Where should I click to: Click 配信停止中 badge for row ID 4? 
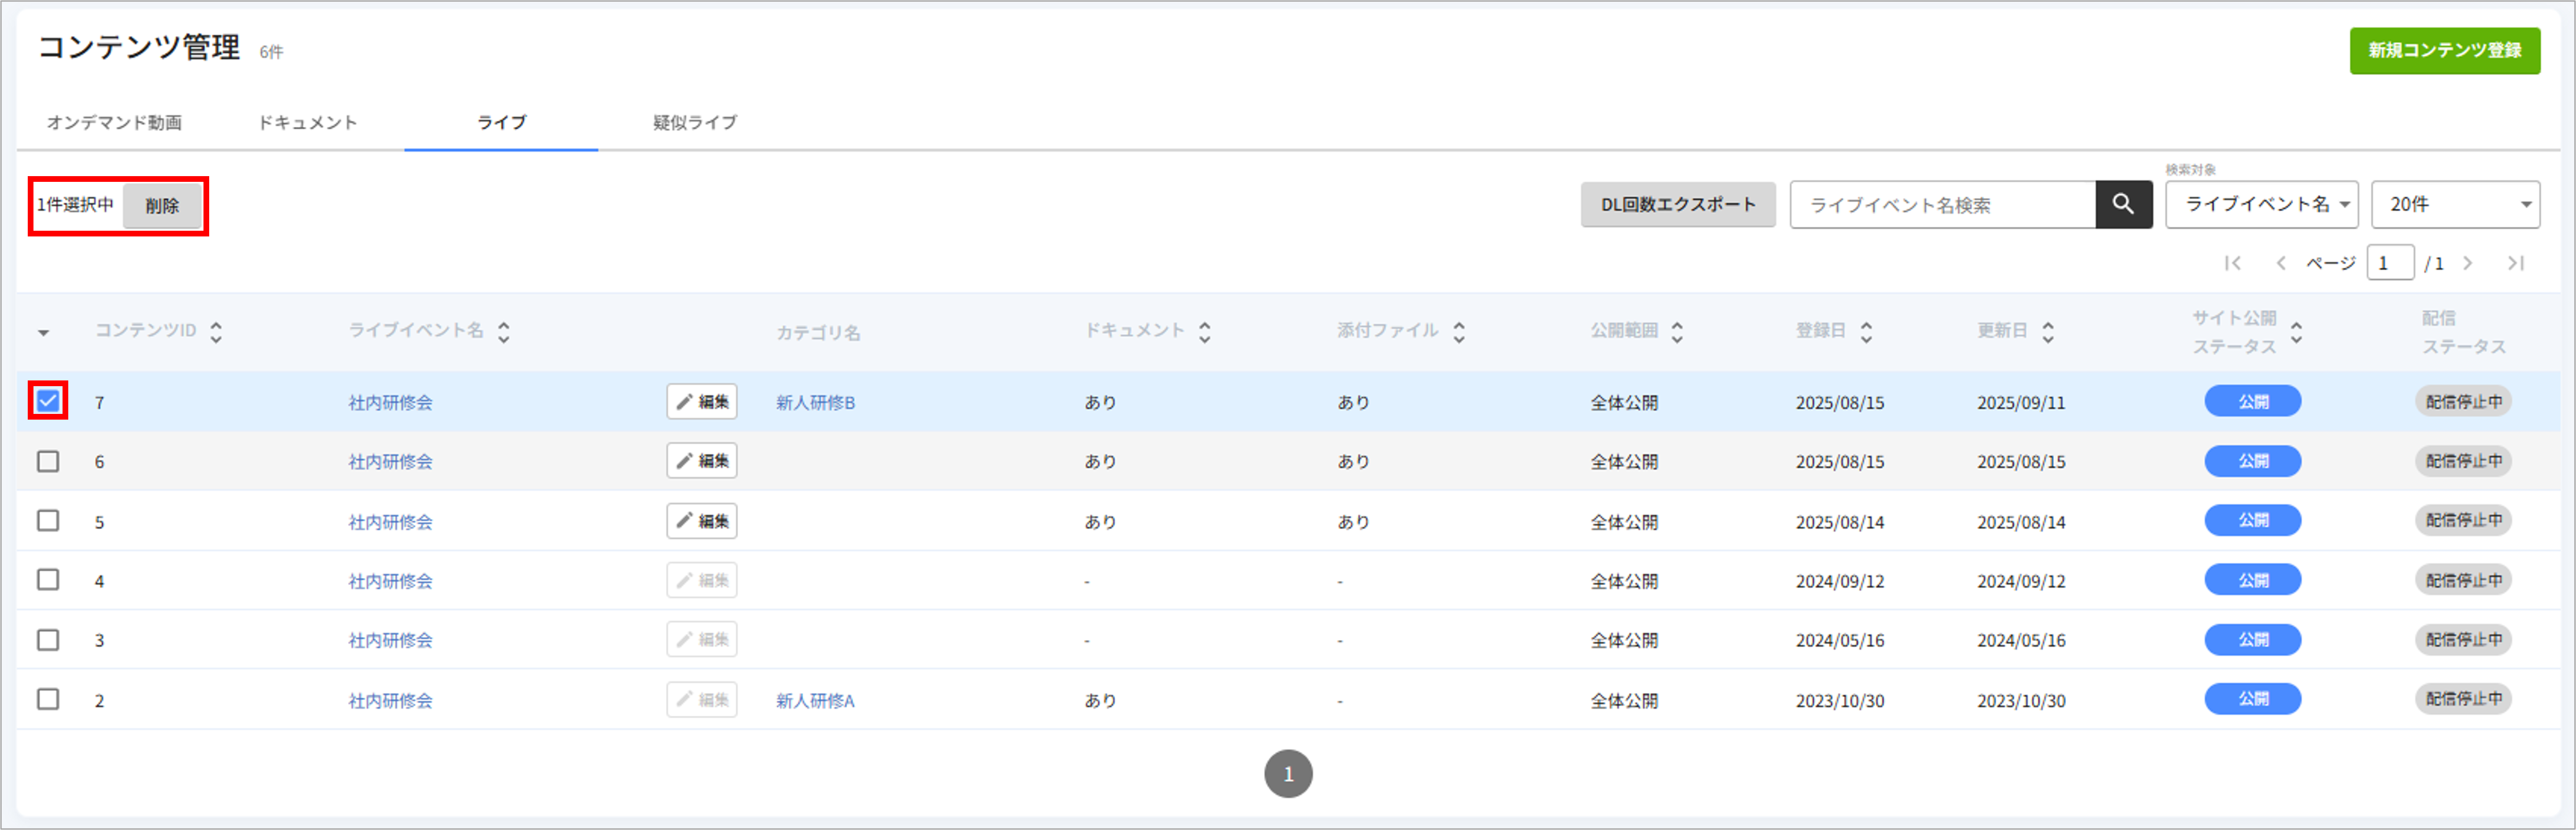tap(2464, 580)
